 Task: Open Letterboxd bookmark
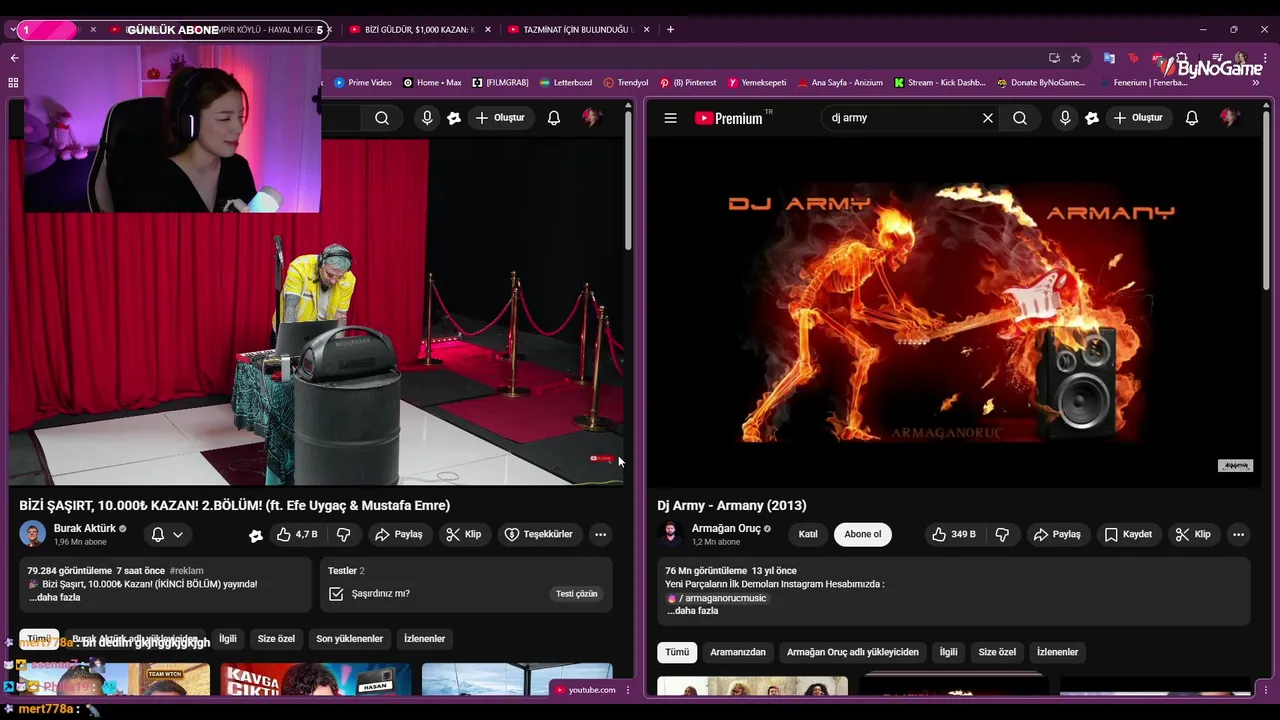coord(566,83)
